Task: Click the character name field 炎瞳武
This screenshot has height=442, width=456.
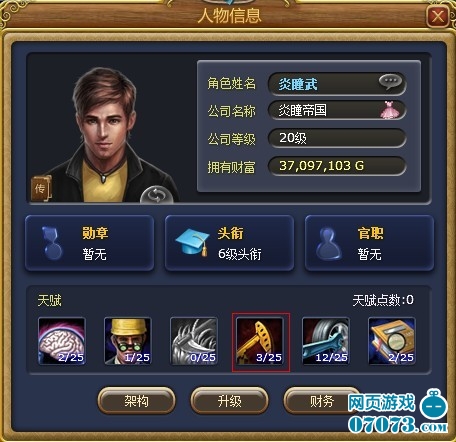Action: (337, 84)
